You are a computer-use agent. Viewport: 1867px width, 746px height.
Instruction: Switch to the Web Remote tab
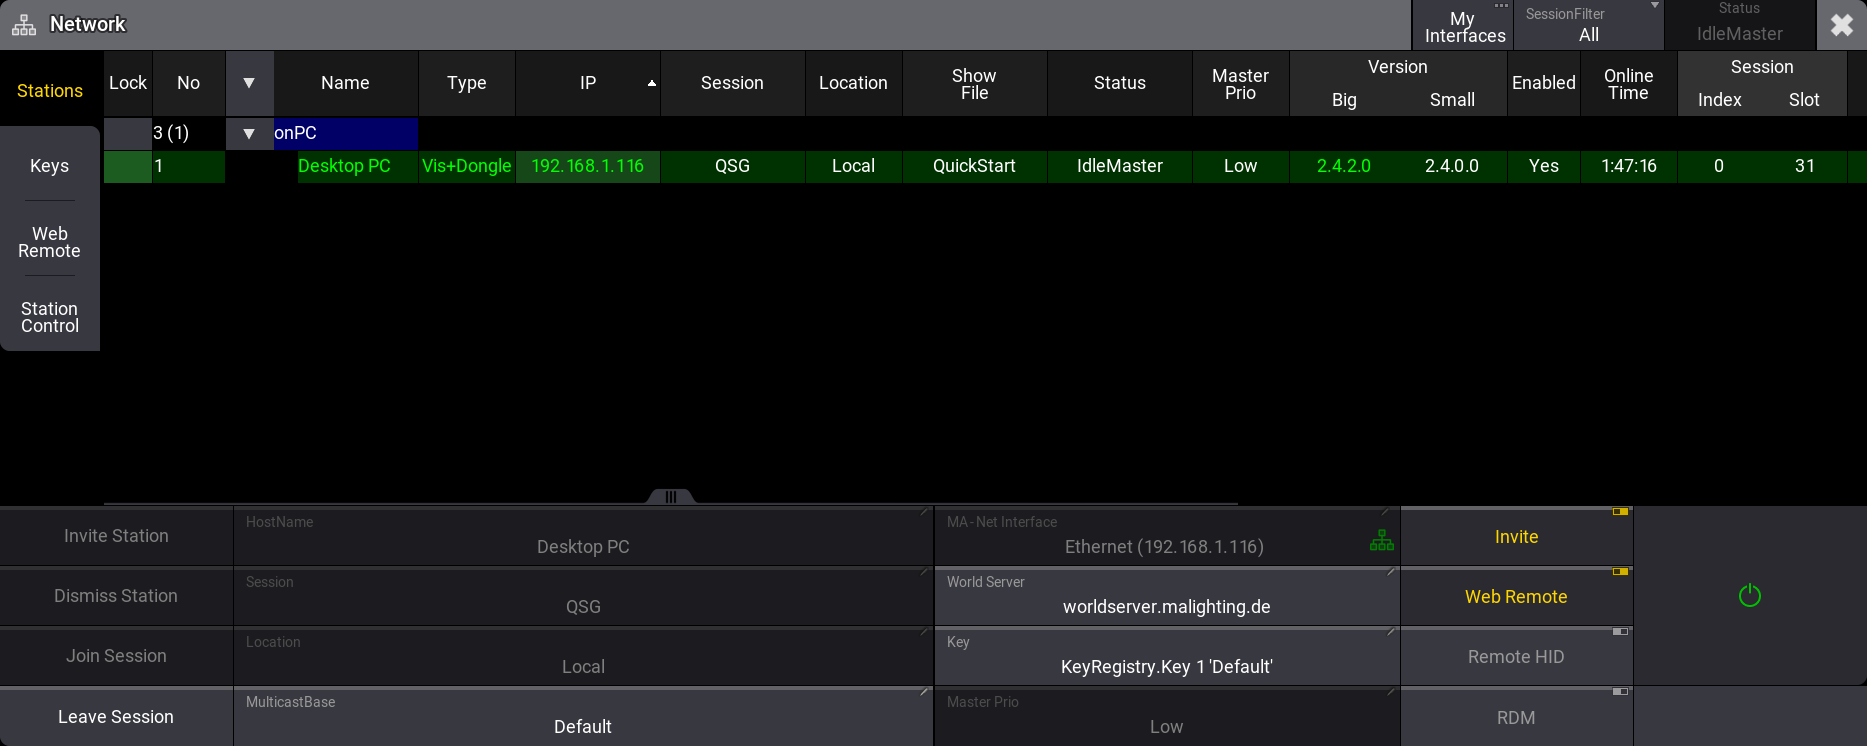(x=50, y=242)
